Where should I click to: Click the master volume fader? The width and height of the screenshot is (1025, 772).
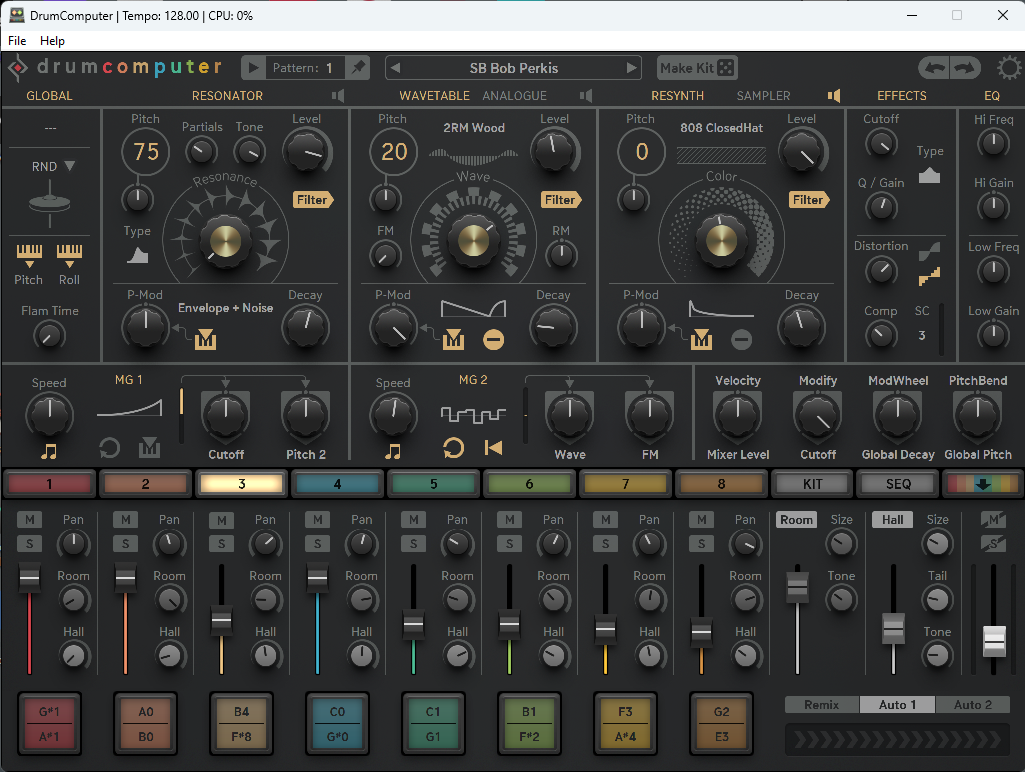pyautogui.click(x=994, y=641)
